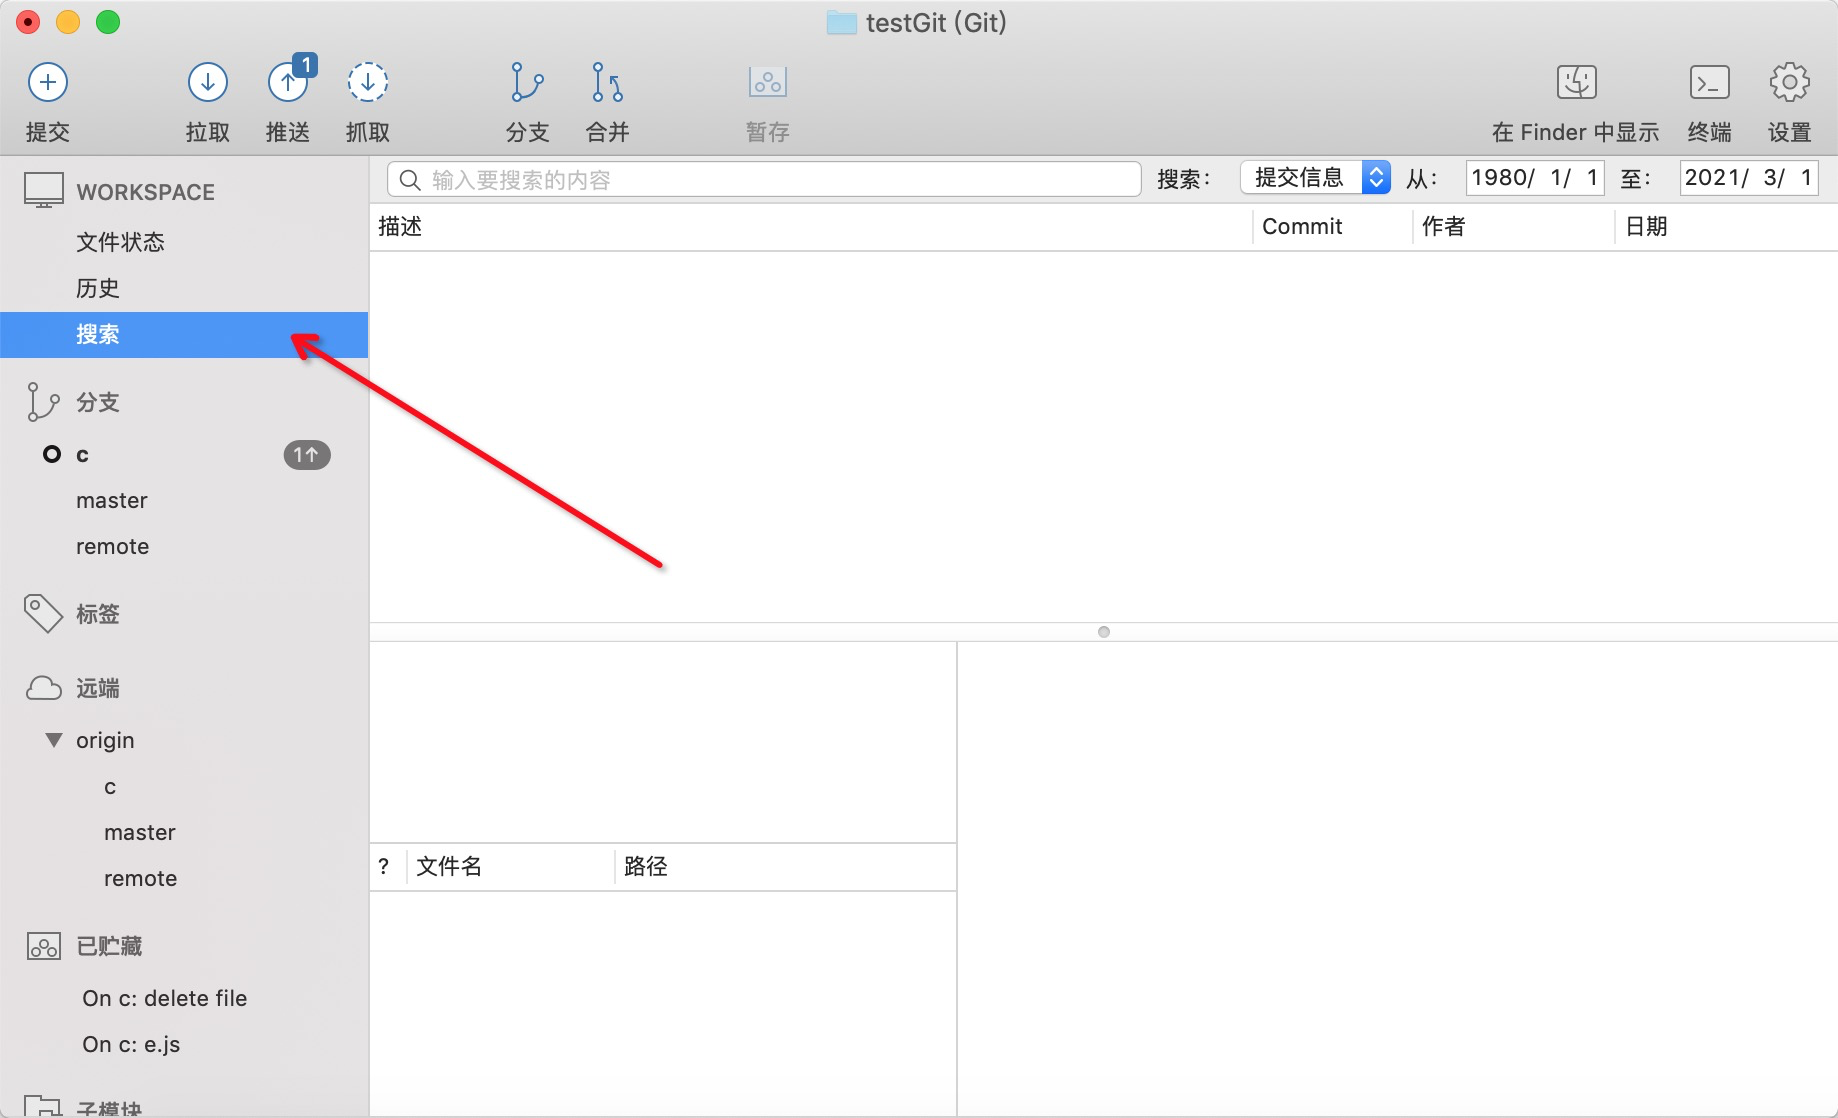The image size is (1838, 1118).
Task: Switch to the 文件状态 view
Action: pos(120,242)
